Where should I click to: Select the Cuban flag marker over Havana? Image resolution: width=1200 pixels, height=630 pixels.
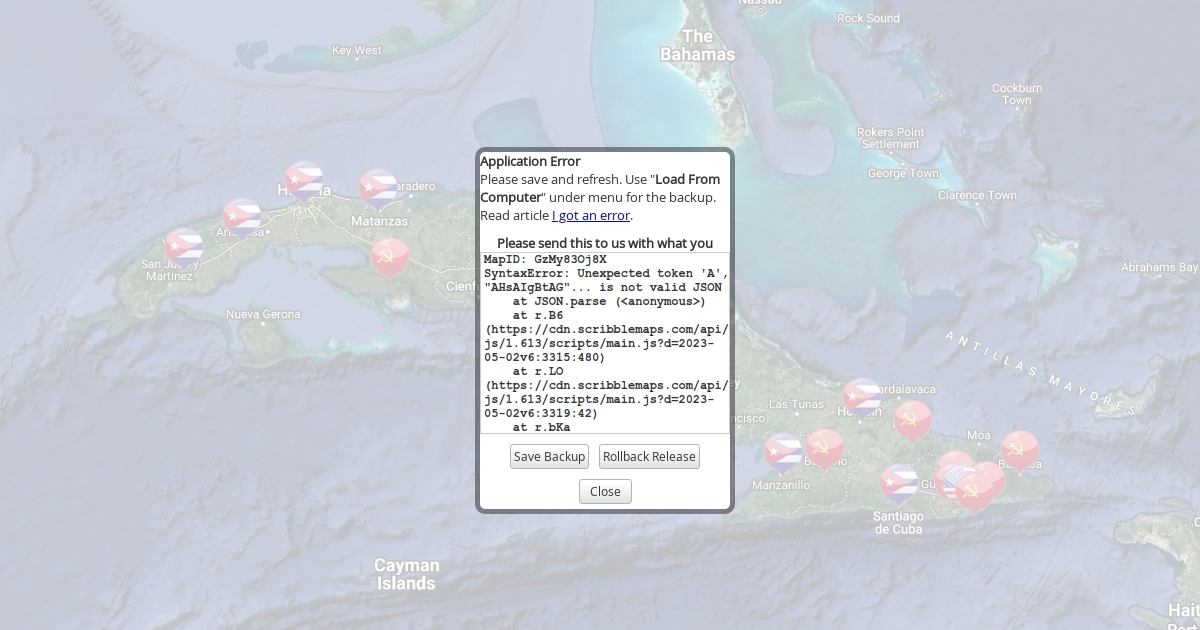coord(303,181)
